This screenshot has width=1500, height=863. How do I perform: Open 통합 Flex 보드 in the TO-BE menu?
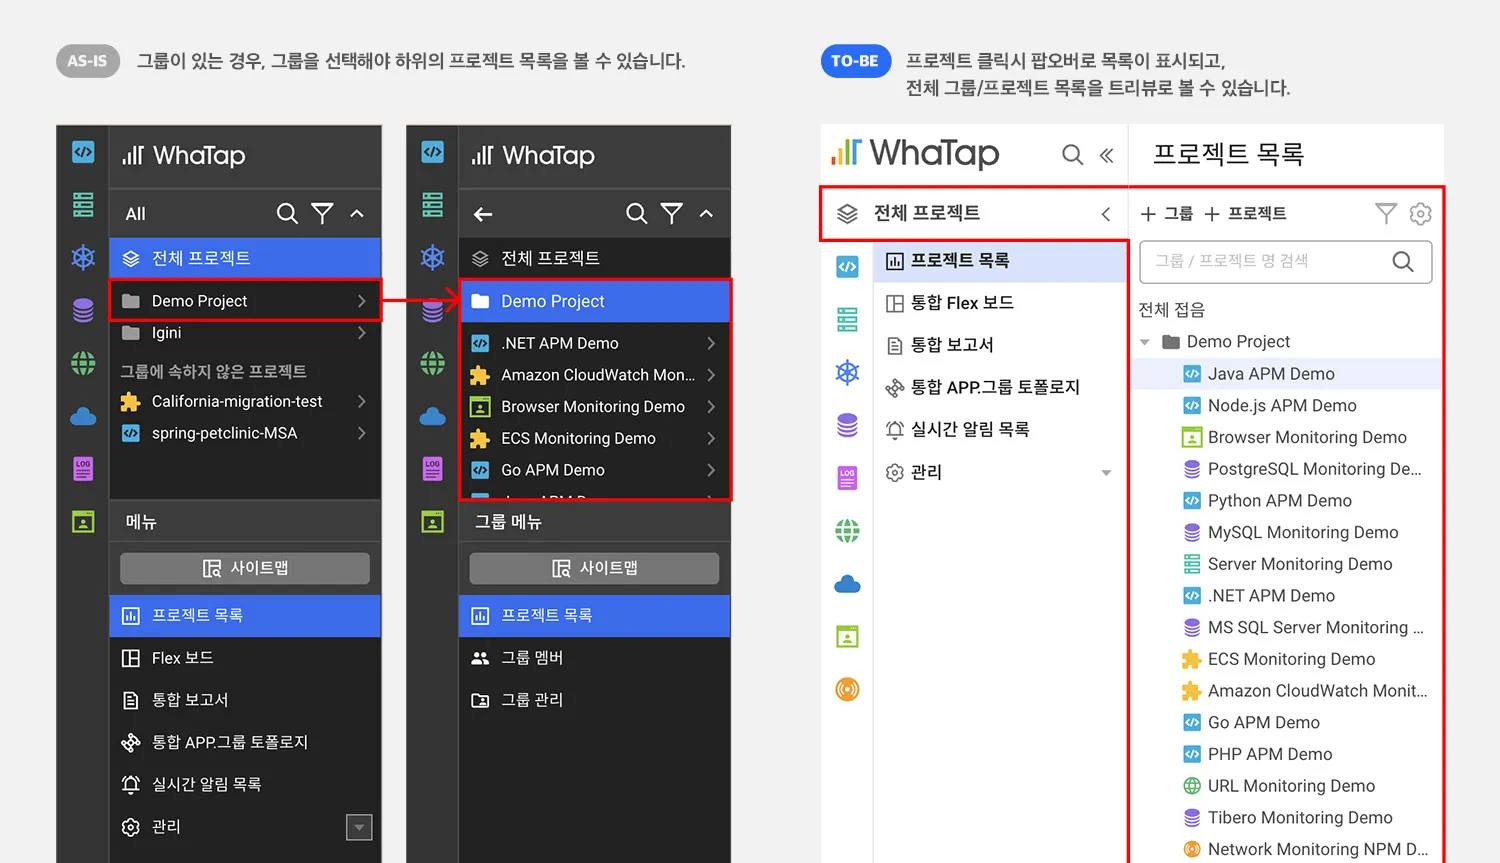click(1000, 303)
